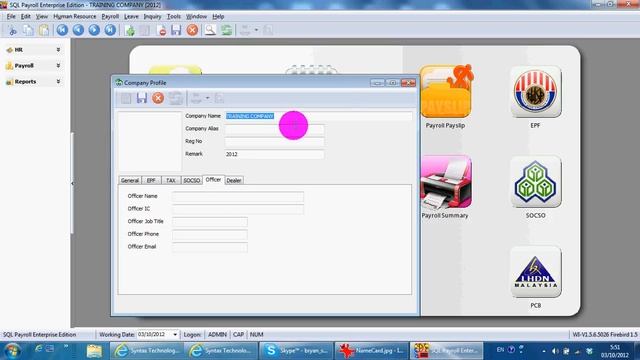Click into the Company Alias field
Viewport: 640px width, 360px height.
tap(274, 129)
